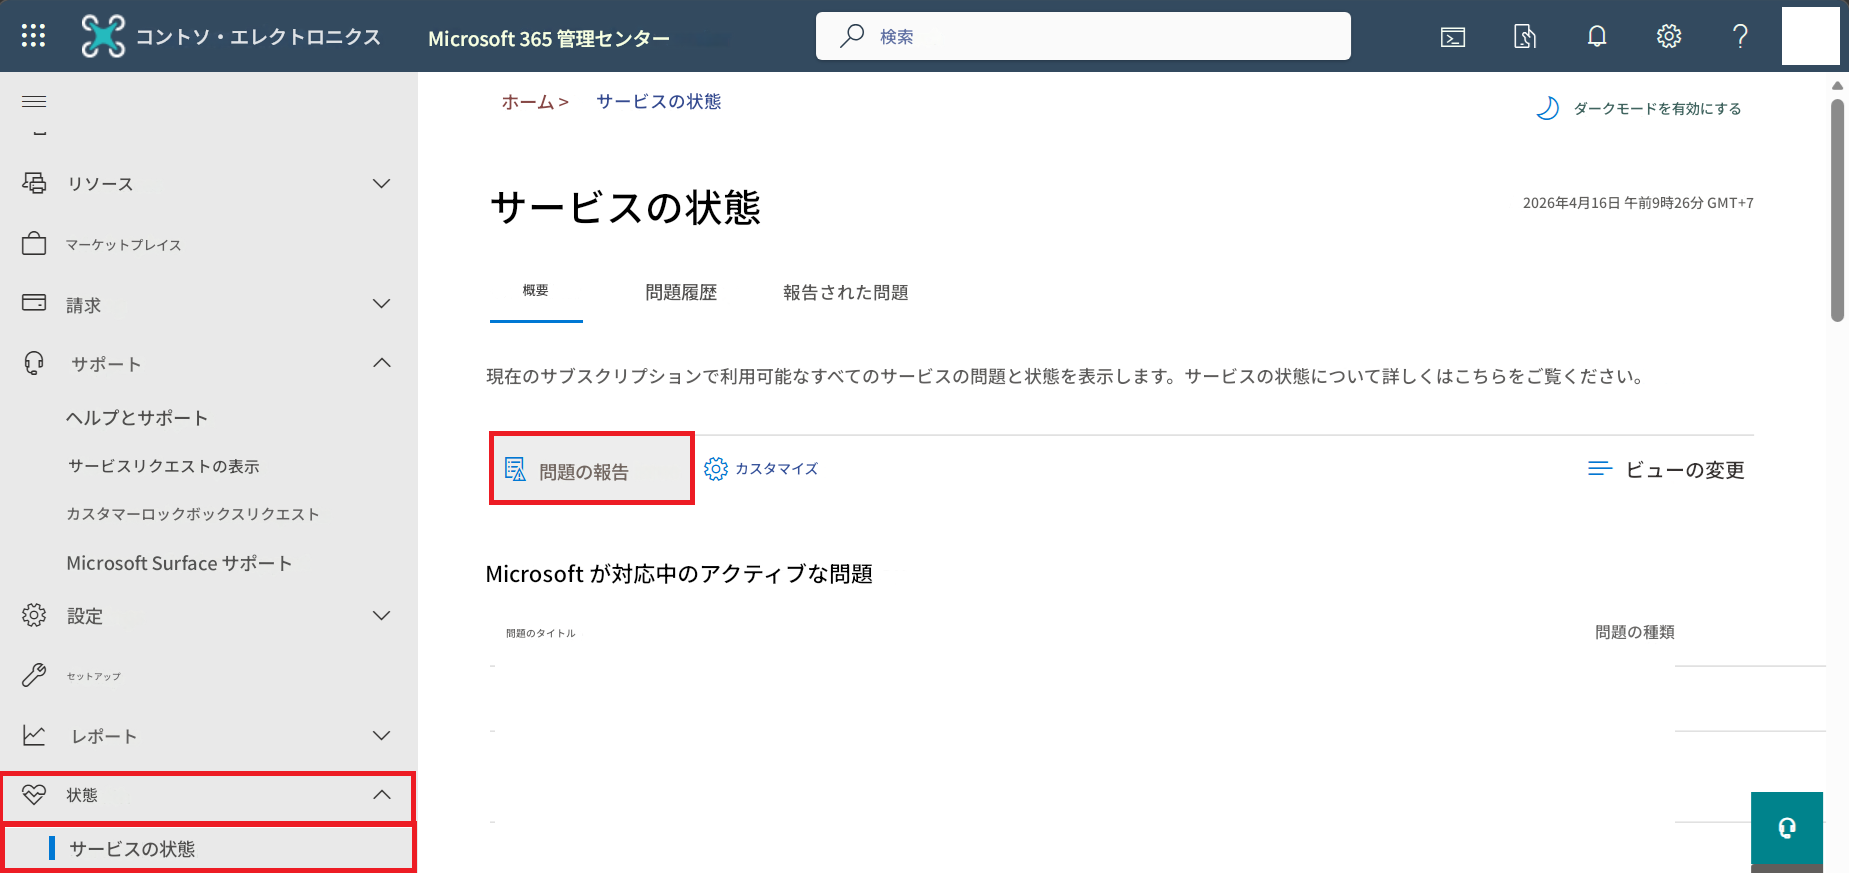1849x873 pixels.
Task: Click the ビューの変更 button label
Action: click(x=1685, y=470)
